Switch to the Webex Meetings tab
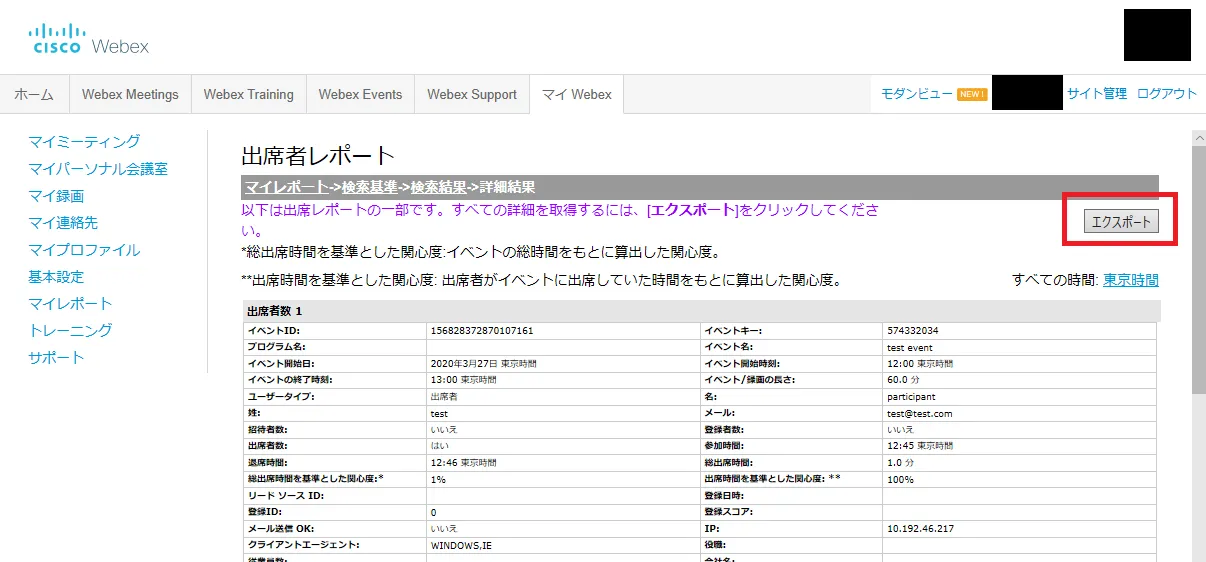This screenshot has width=1206, height=562. coord(130,95)
